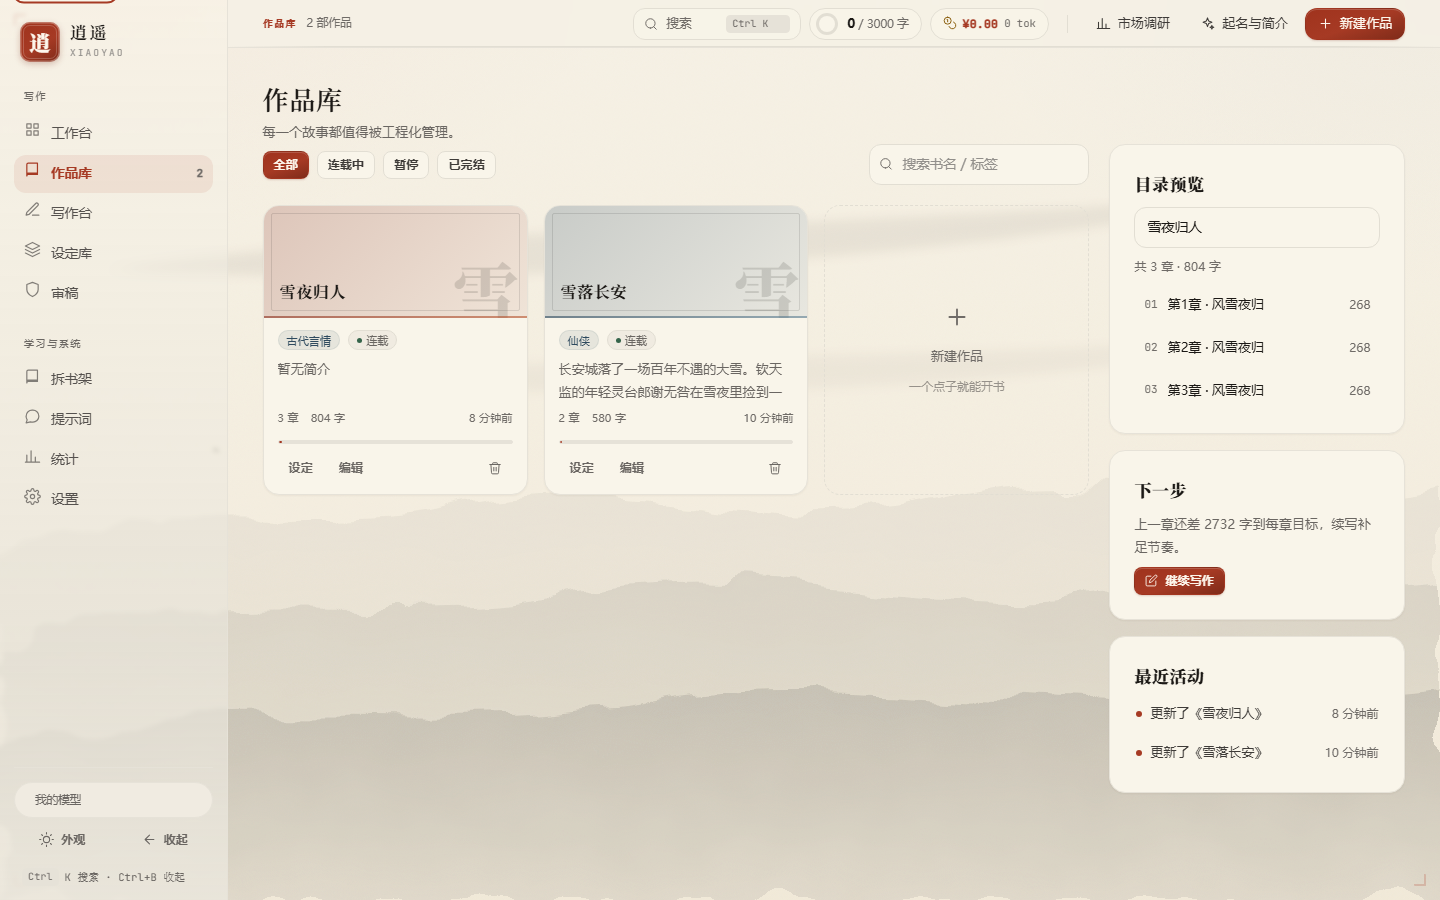Open 设置 with the gear icon
The height and width of the screenshot is (900, 1440).
pyautogui.click(x=113, y=498)
